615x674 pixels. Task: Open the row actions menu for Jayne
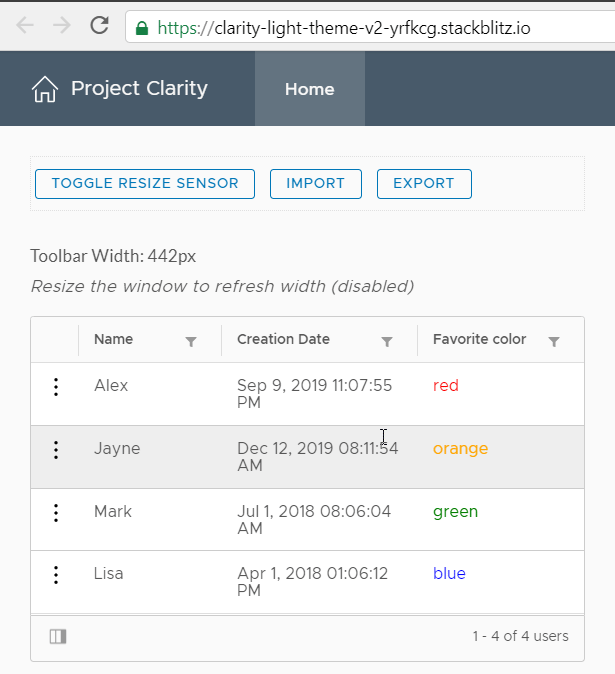[56, 450]
